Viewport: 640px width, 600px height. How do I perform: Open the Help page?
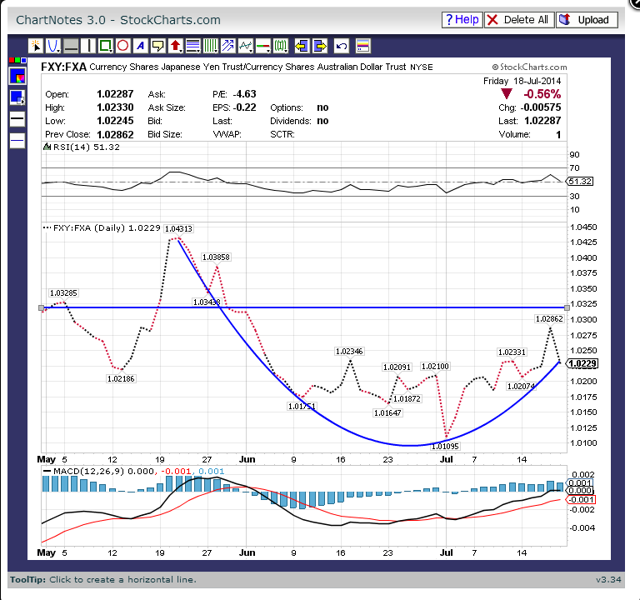pos(462,20)
